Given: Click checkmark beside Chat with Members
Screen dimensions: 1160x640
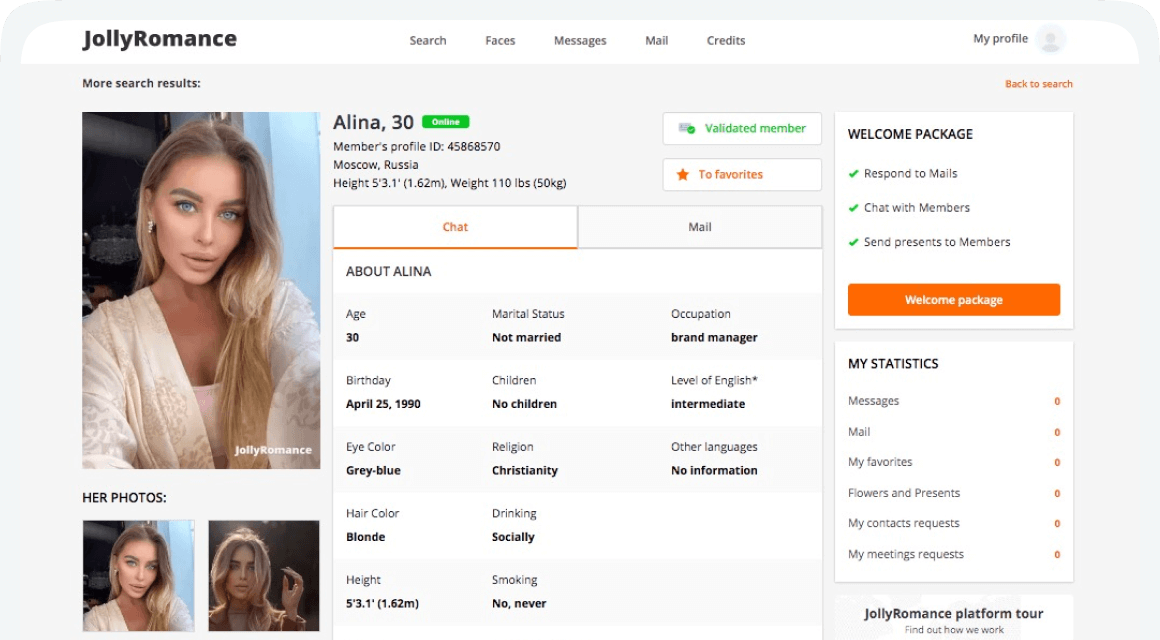Looking at the screenshot, I should pos(854,208).
